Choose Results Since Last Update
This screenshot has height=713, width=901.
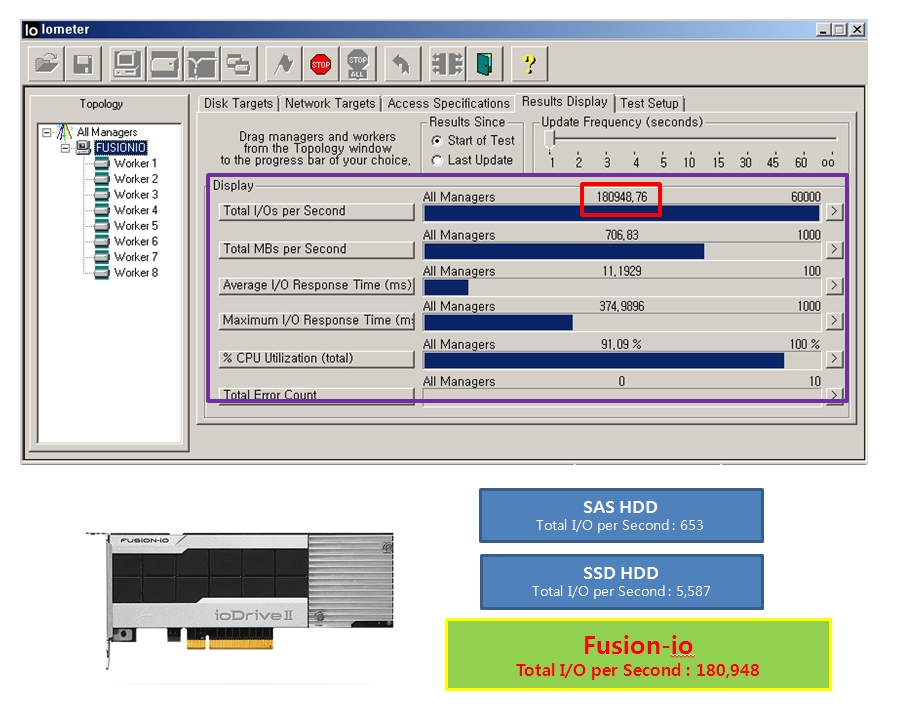coord(437,160)
